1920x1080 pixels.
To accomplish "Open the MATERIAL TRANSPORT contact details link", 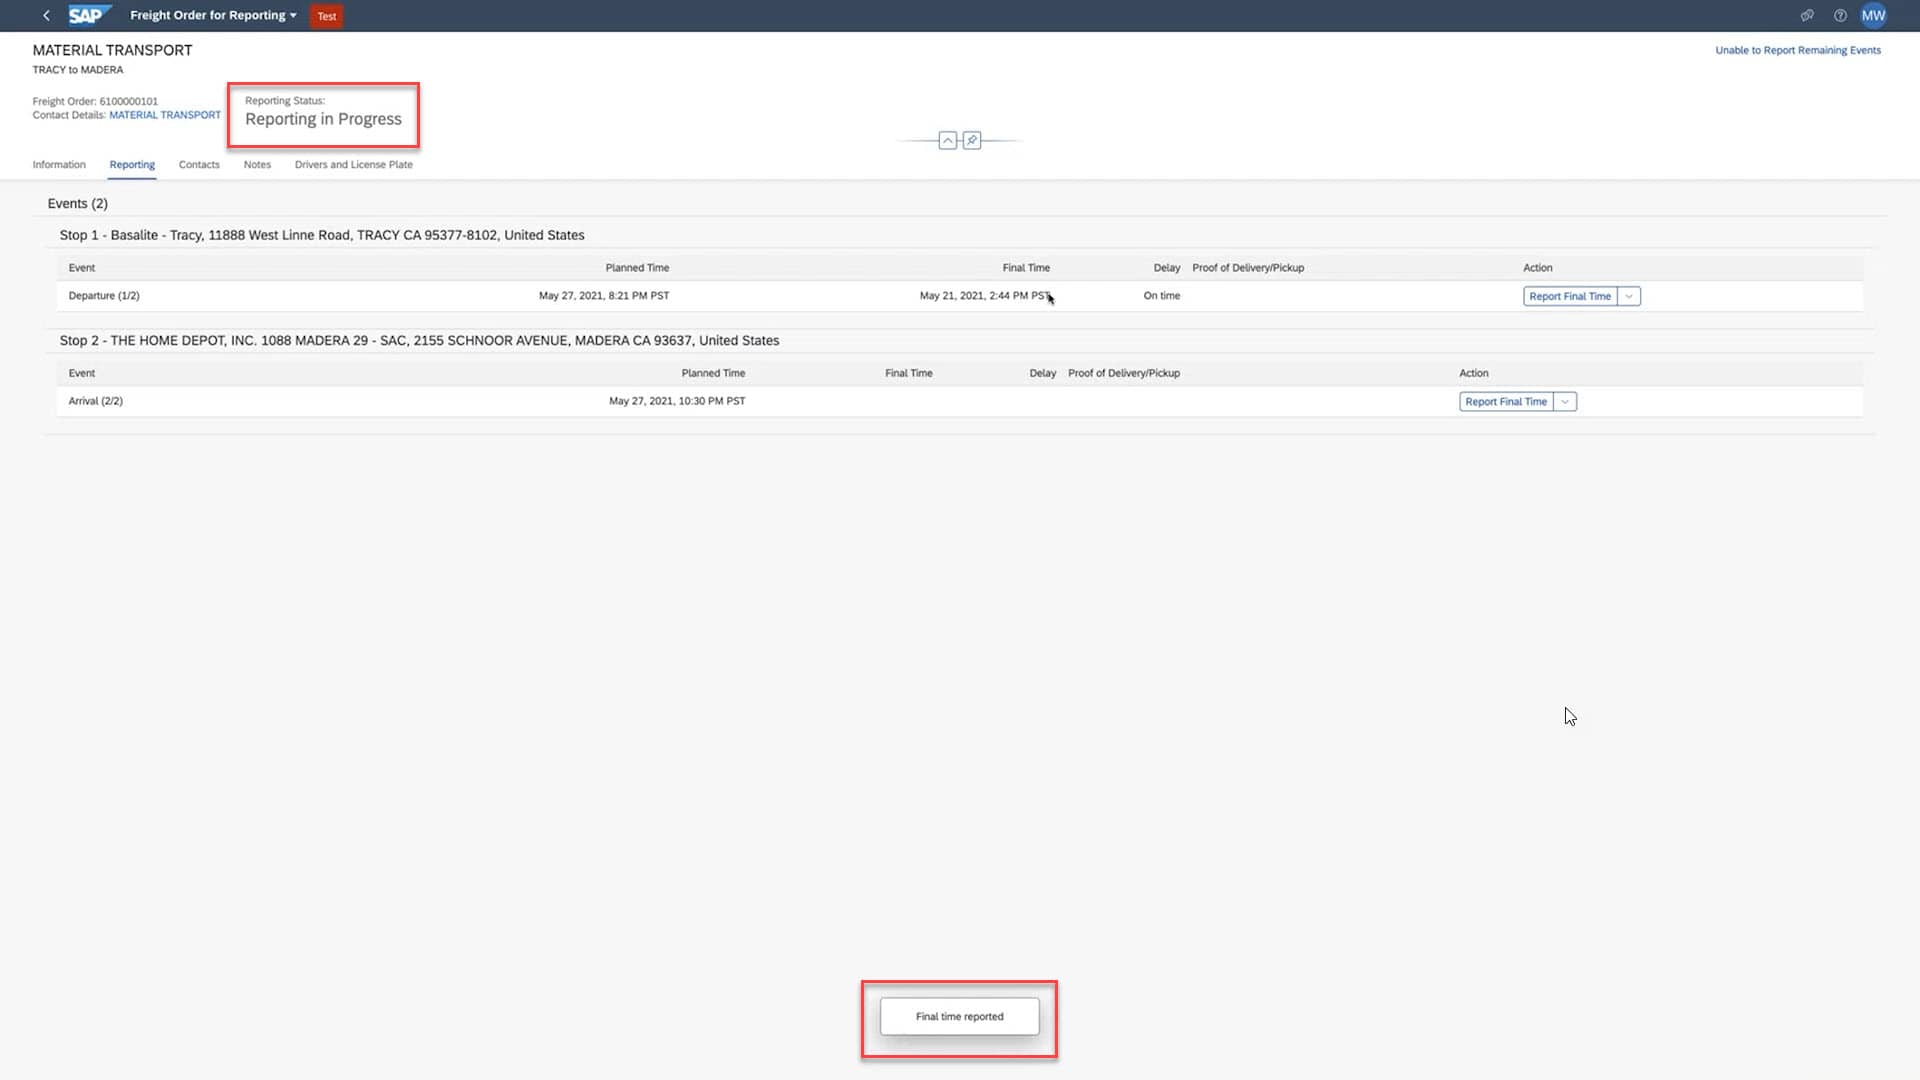I will coord(165,115).
